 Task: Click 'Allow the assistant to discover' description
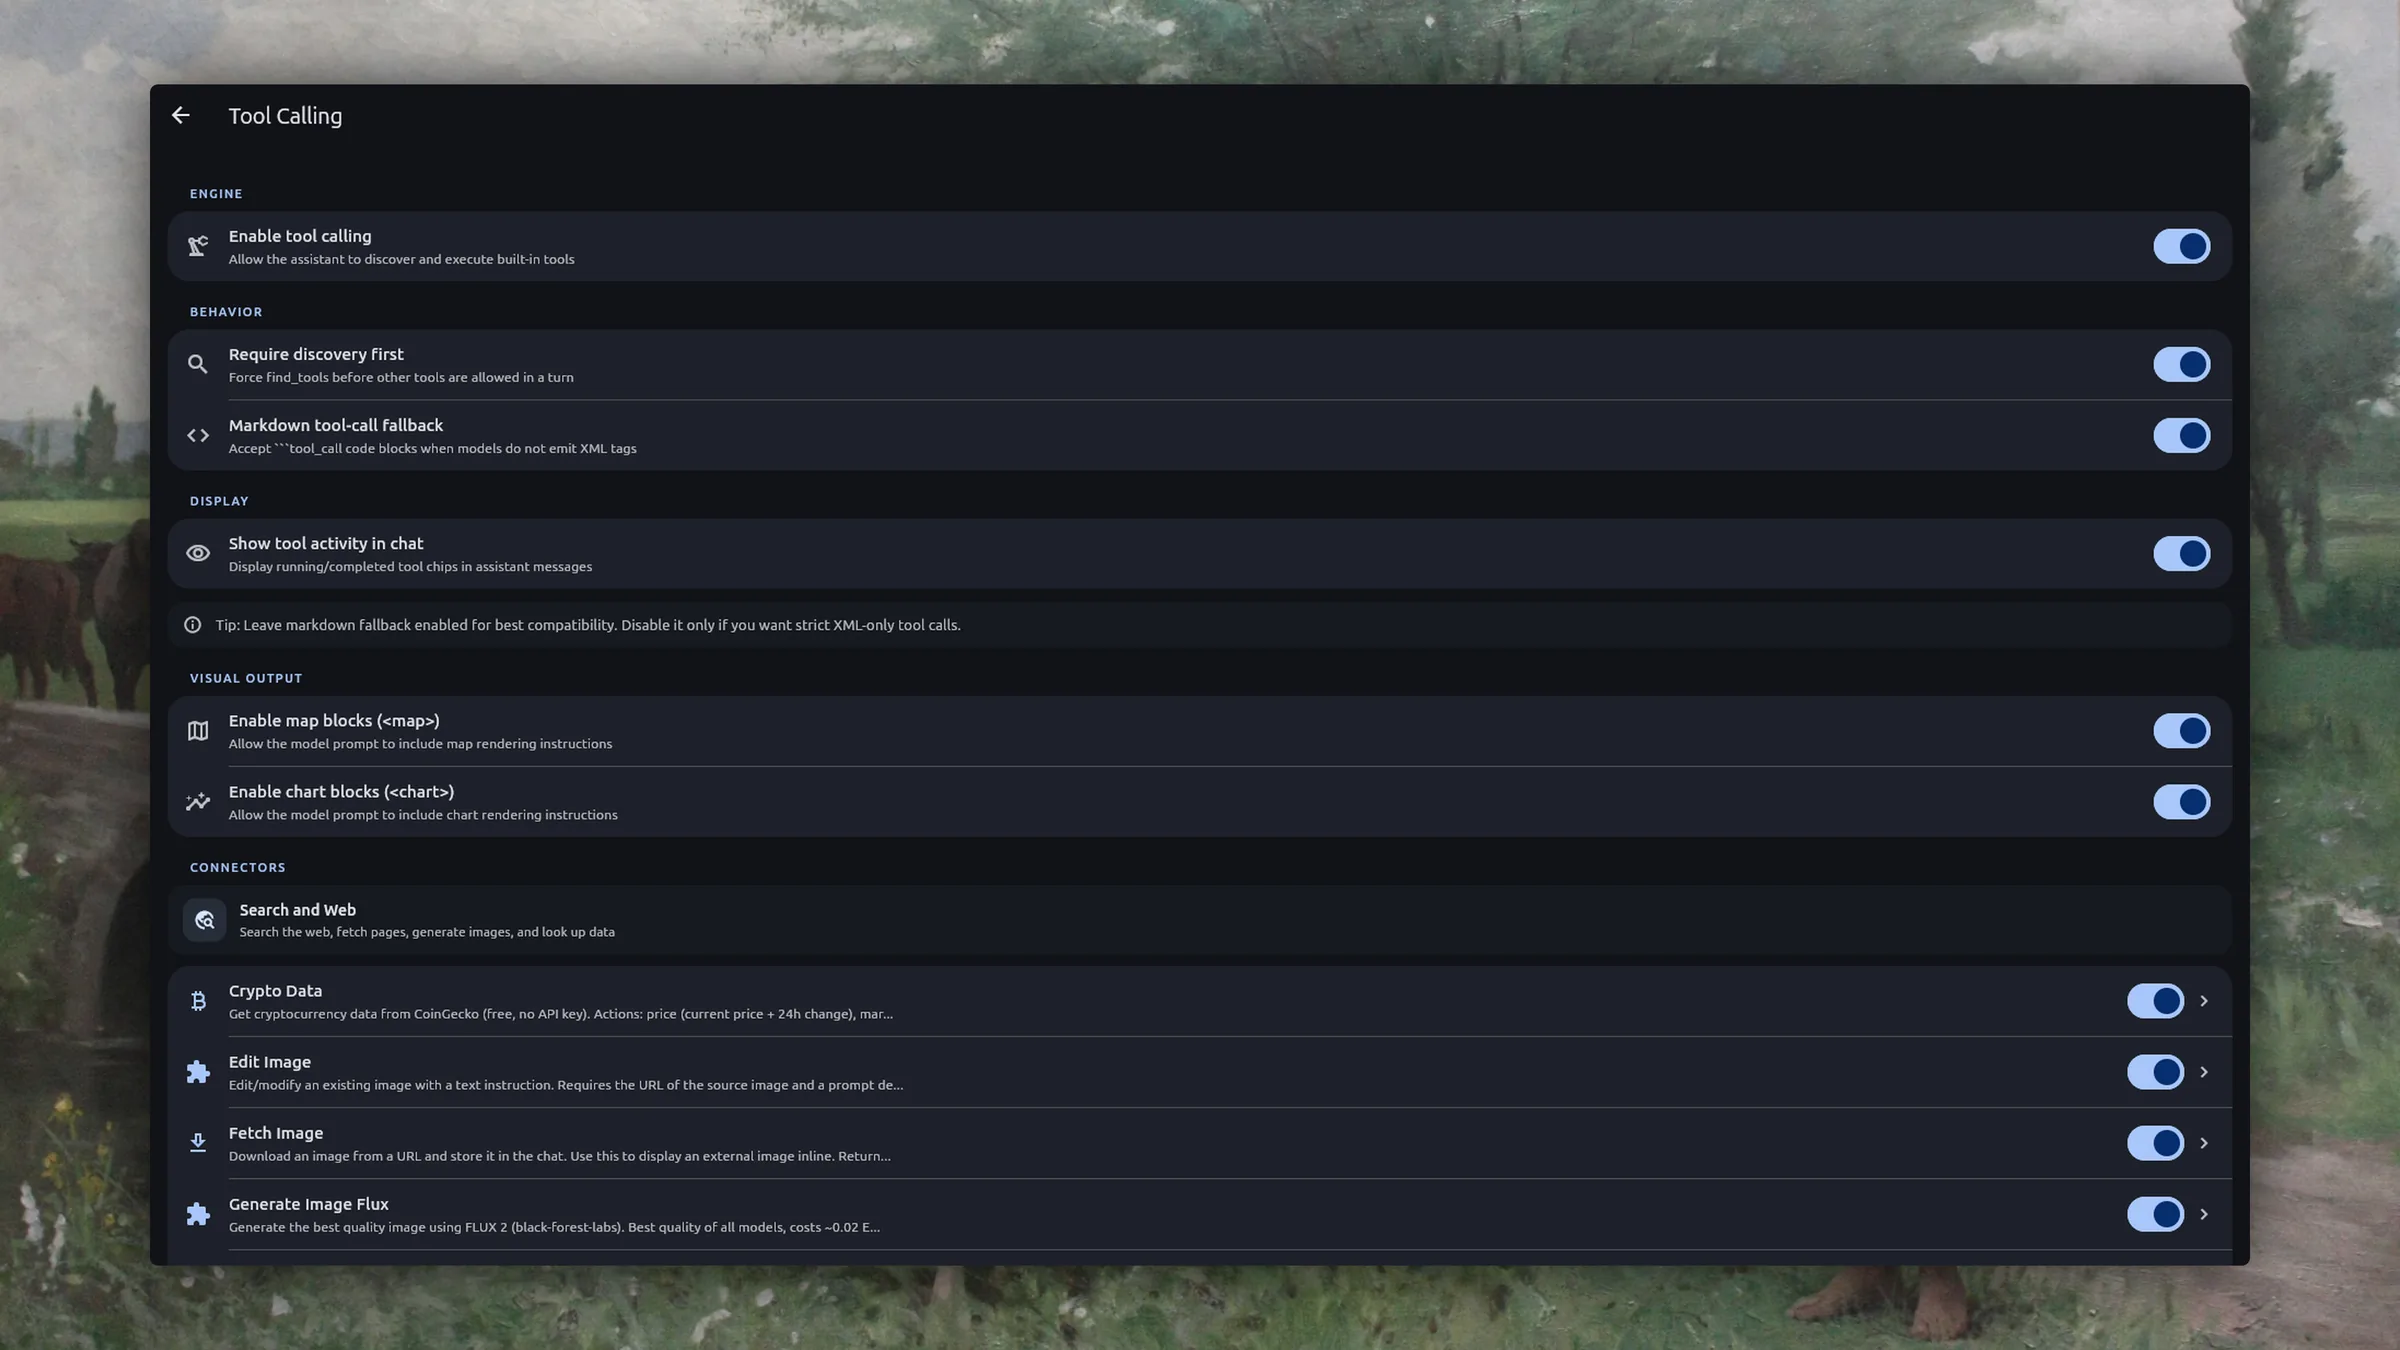(x=401, y=259)
